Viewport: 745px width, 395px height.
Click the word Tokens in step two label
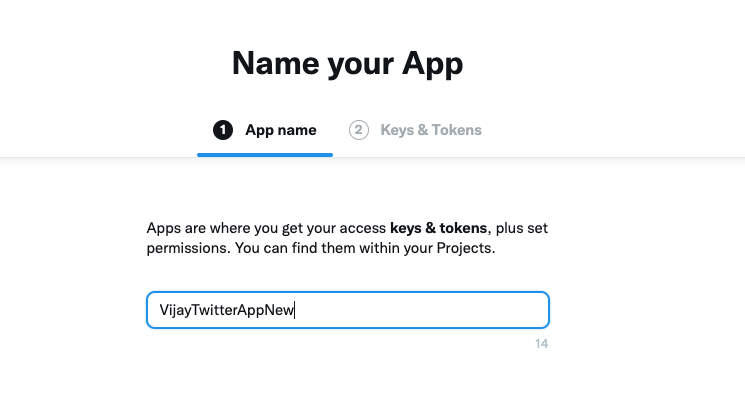pyautogui.click(x=457, y=130)
